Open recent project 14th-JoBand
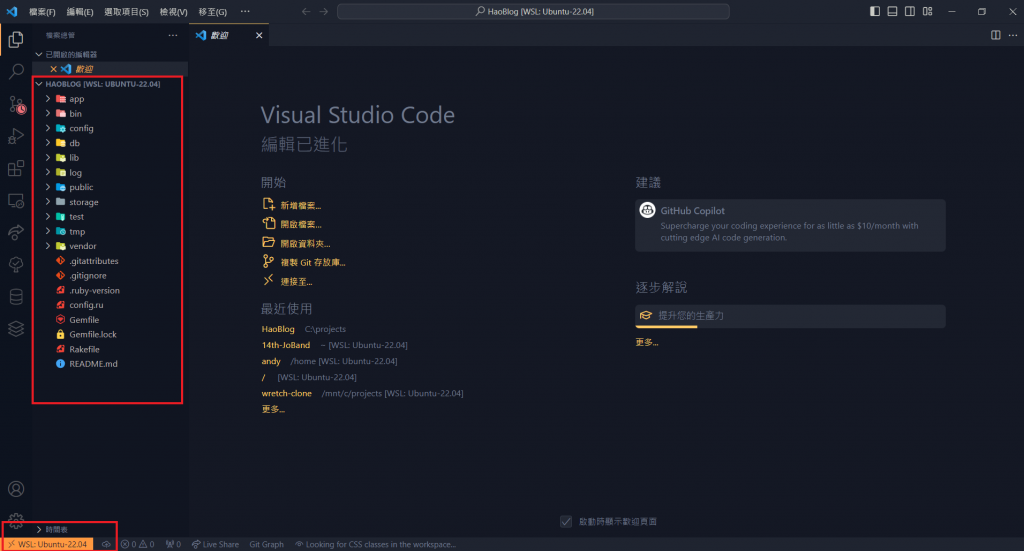This screenshot has height=551, width=1024. [285, 345]
